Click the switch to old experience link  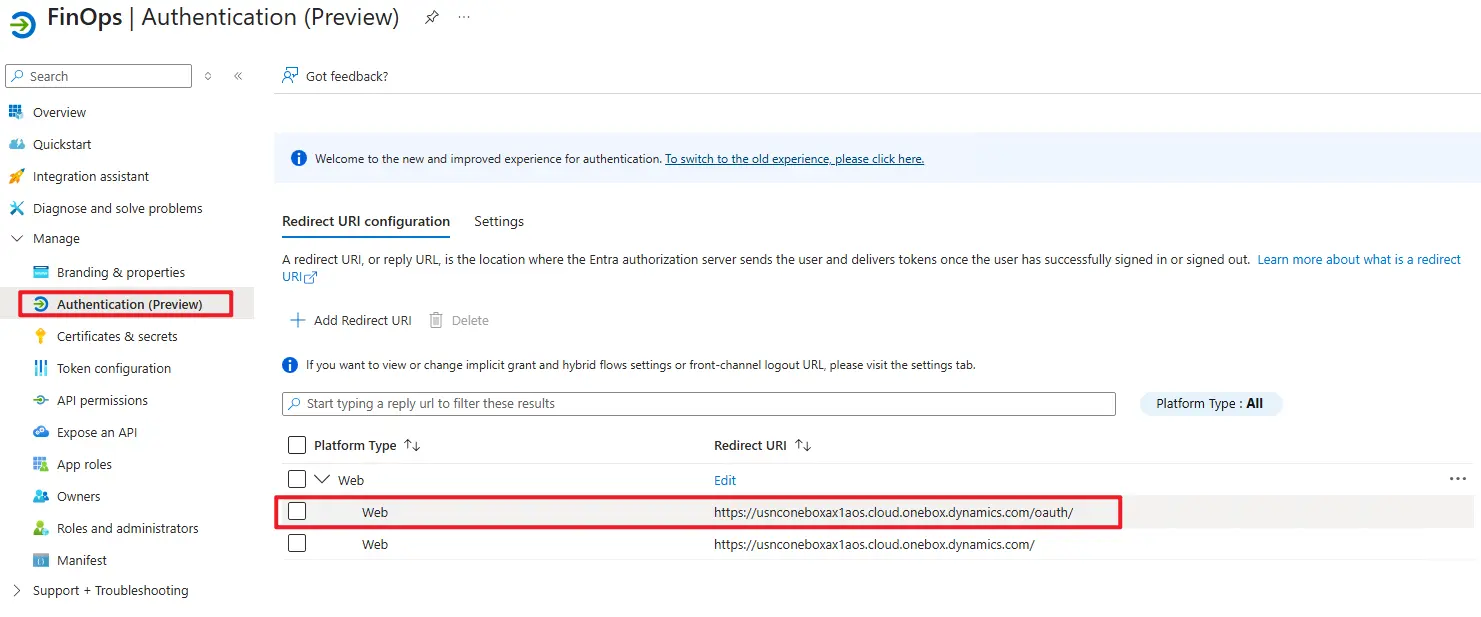click(794, 159)
